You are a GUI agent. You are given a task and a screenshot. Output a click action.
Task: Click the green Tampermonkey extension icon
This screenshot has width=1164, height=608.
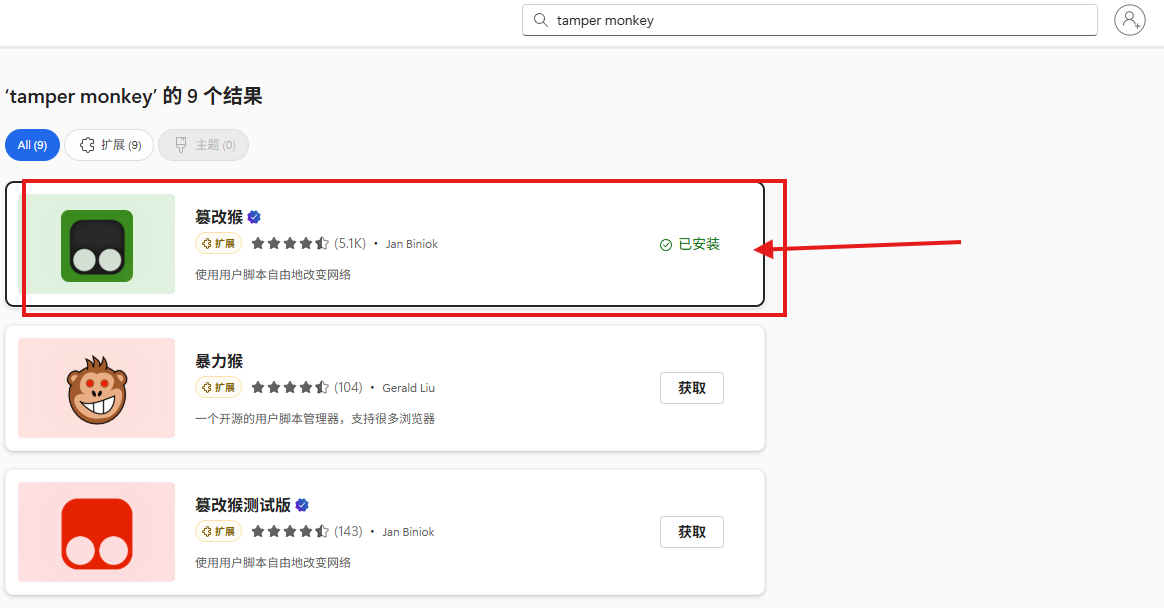[97, 246]
